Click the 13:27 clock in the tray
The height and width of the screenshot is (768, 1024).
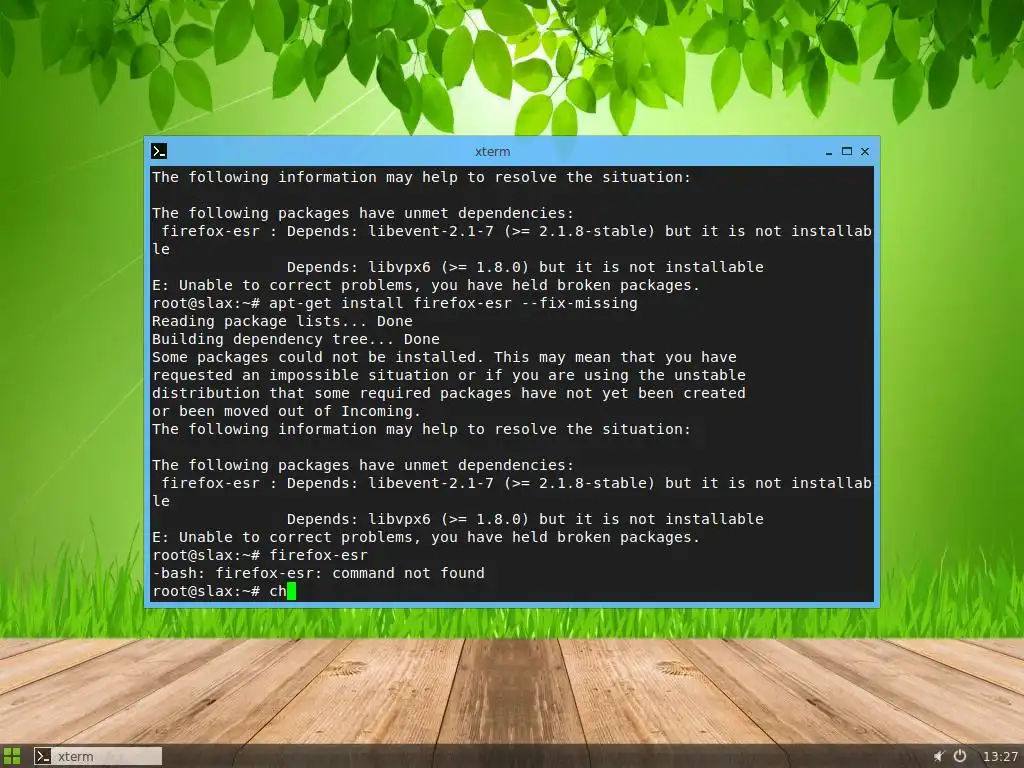(1000, 757)
